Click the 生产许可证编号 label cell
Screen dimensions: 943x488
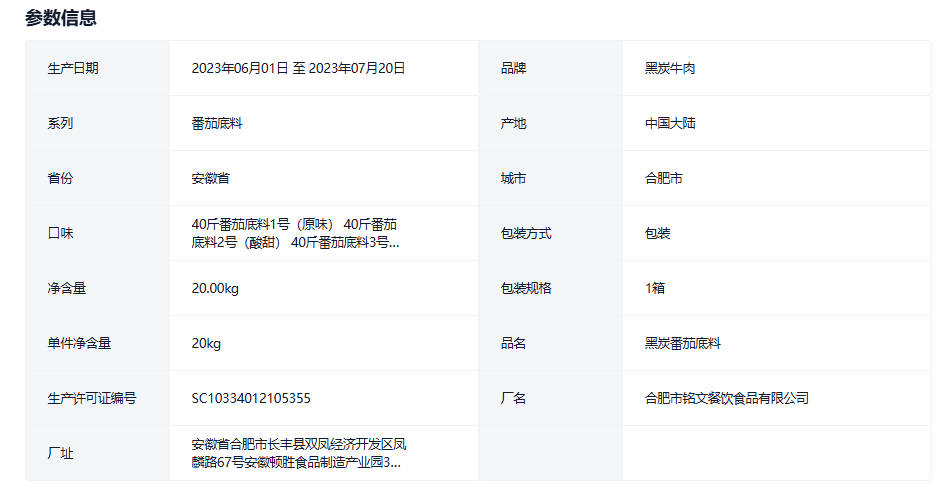click(92, 398)
